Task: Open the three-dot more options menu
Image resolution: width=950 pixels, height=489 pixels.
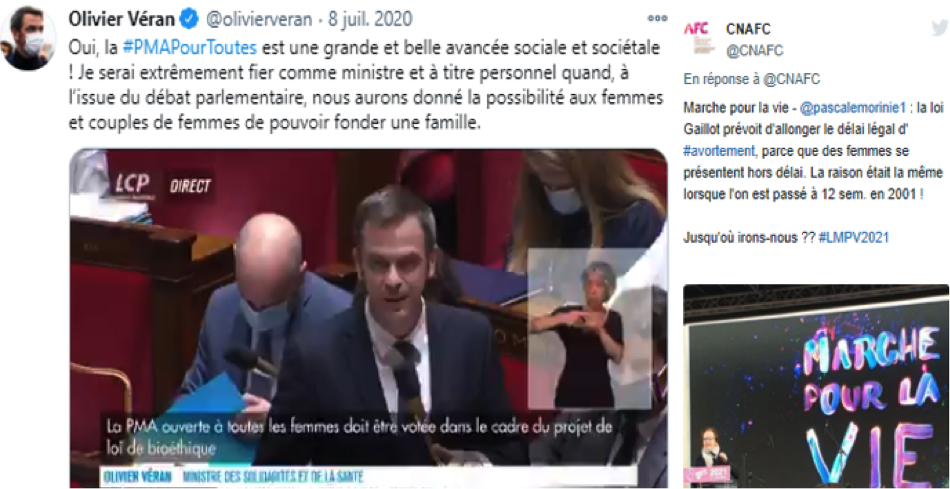Action: pos(657,19)
